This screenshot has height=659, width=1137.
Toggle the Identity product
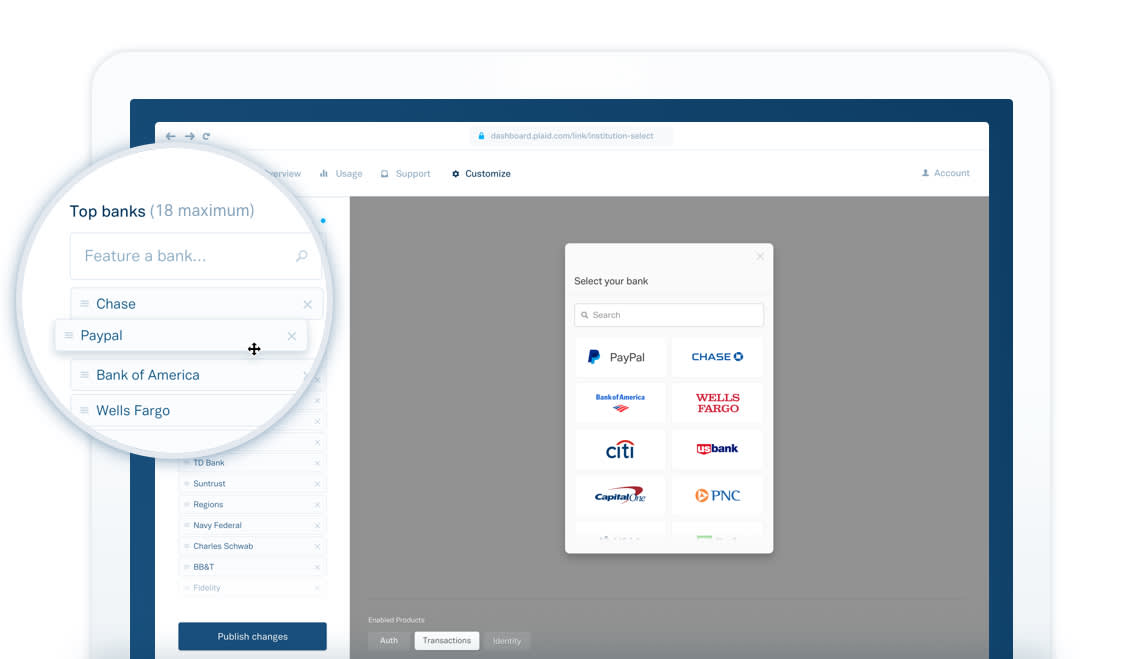point(507,641)
